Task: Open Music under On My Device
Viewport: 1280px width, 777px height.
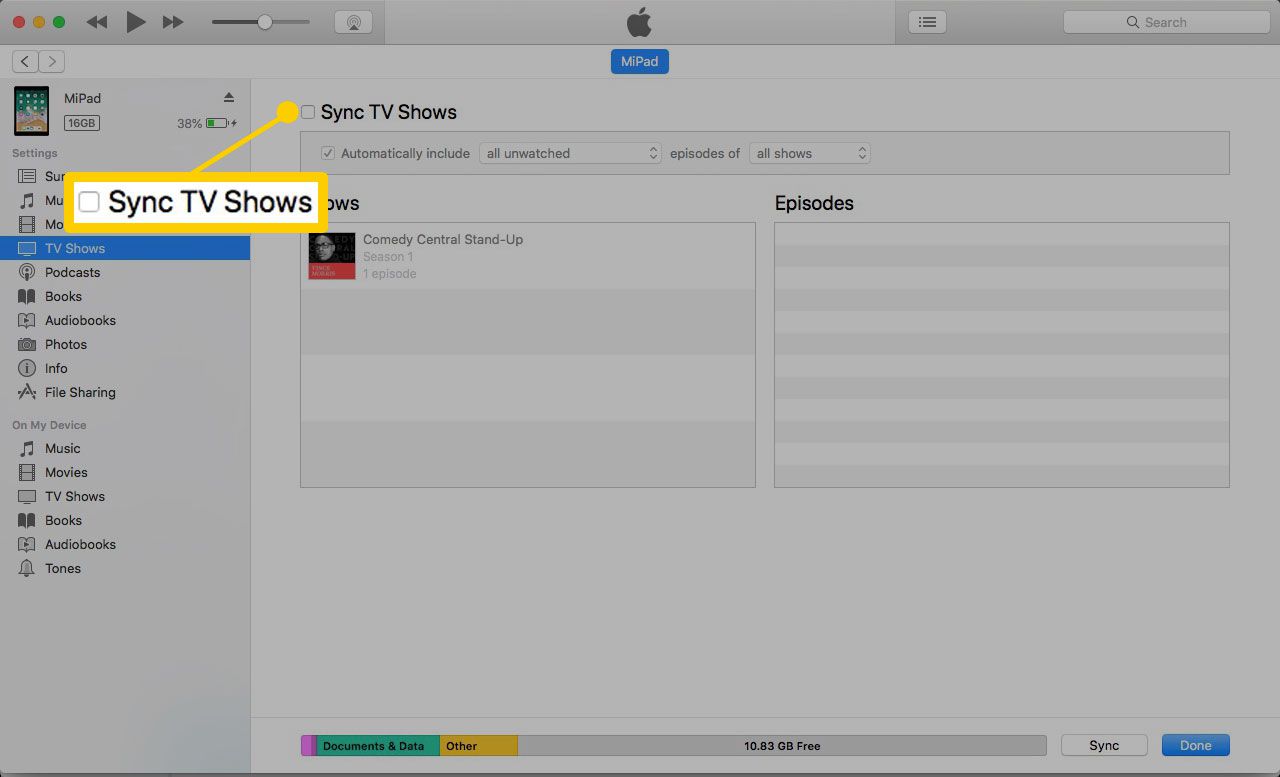Action: tap(125, 448)
